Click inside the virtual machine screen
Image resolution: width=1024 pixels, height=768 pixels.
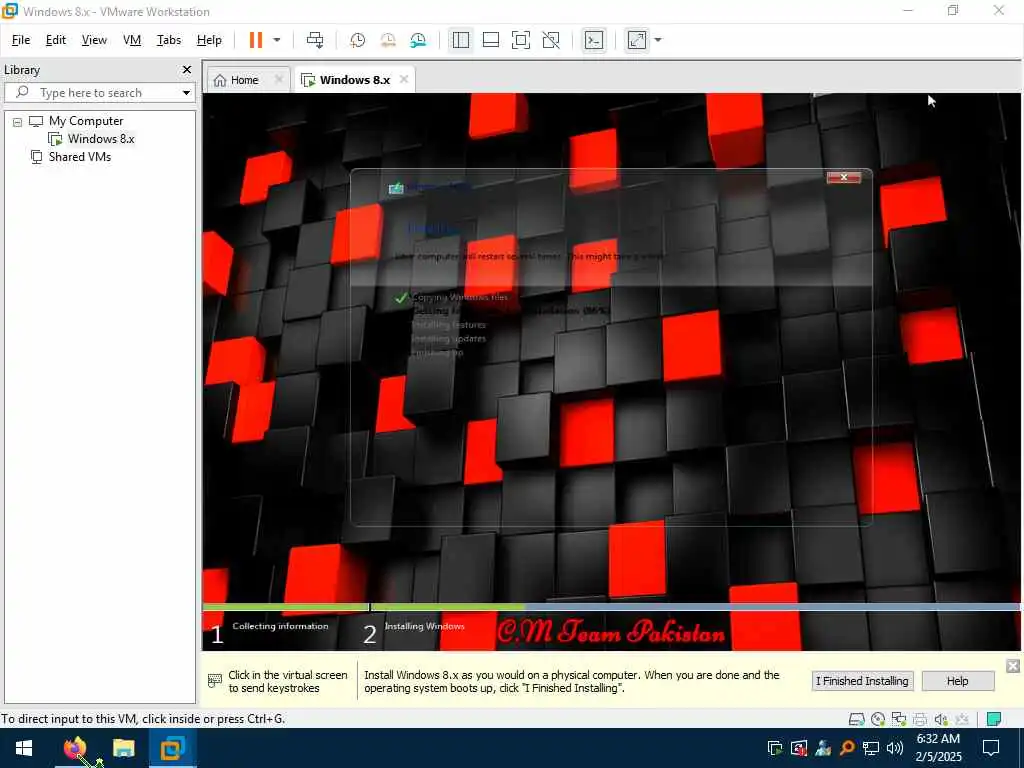[x=611, y=371]
